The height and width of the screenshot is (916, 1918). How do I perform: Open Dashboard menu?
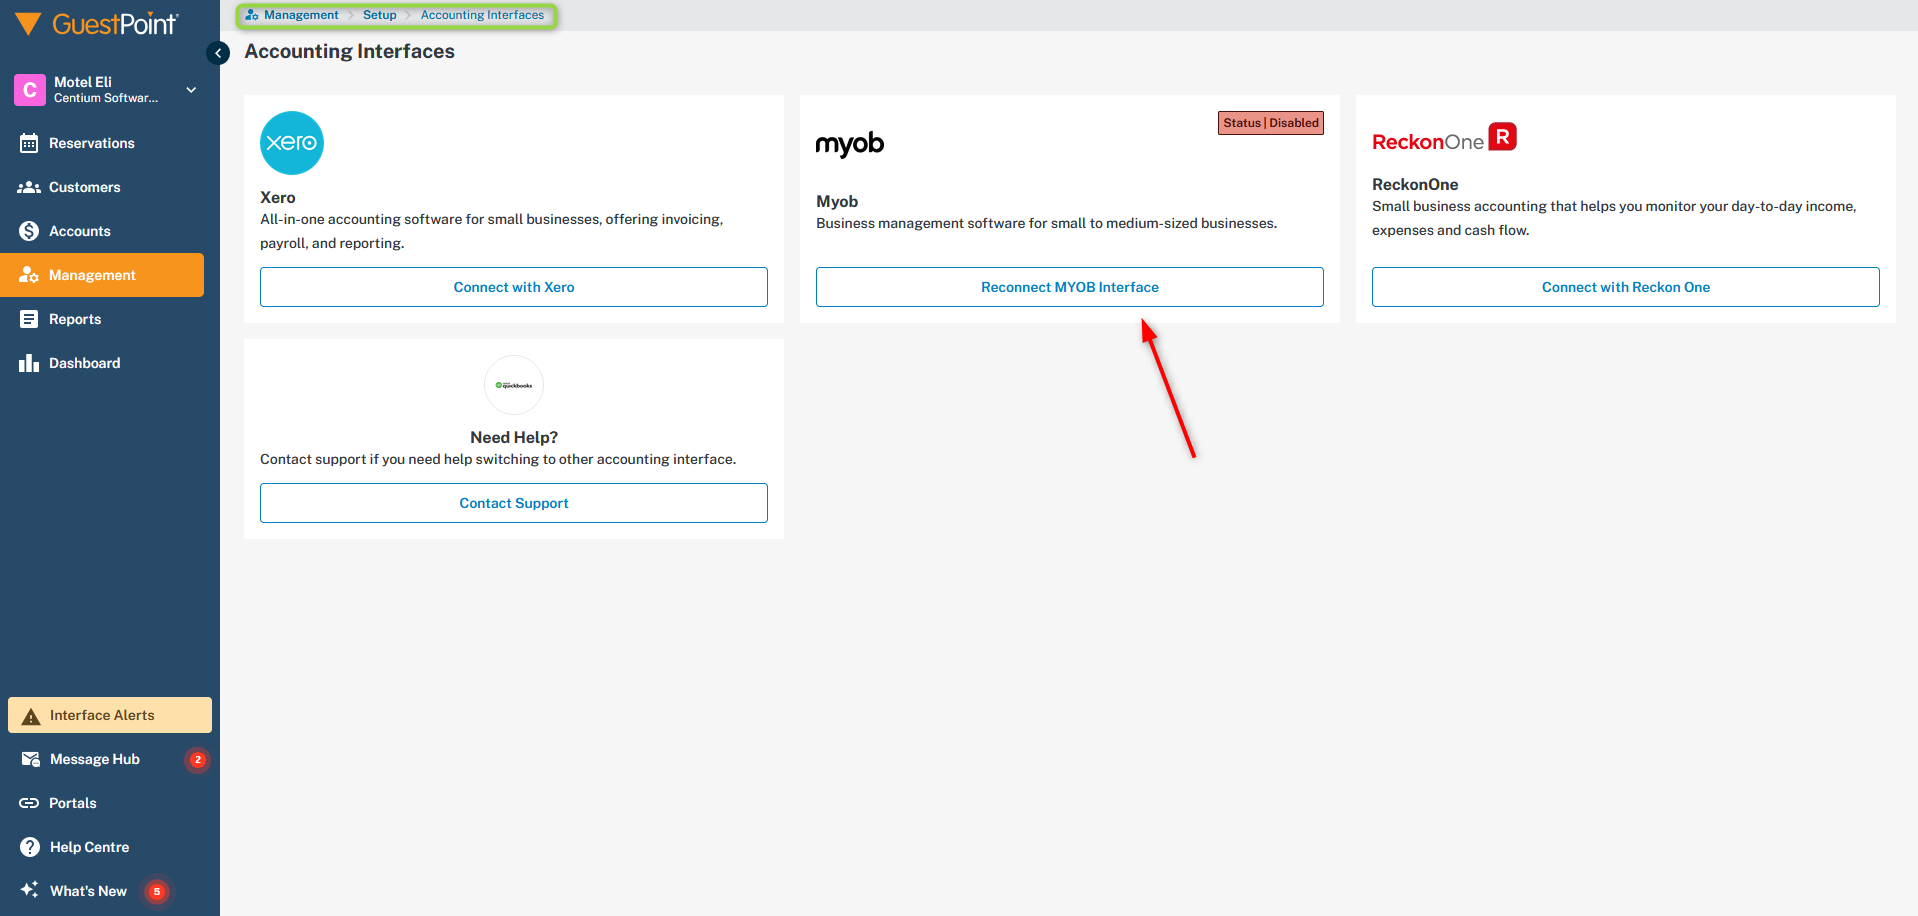pos(102,363)
